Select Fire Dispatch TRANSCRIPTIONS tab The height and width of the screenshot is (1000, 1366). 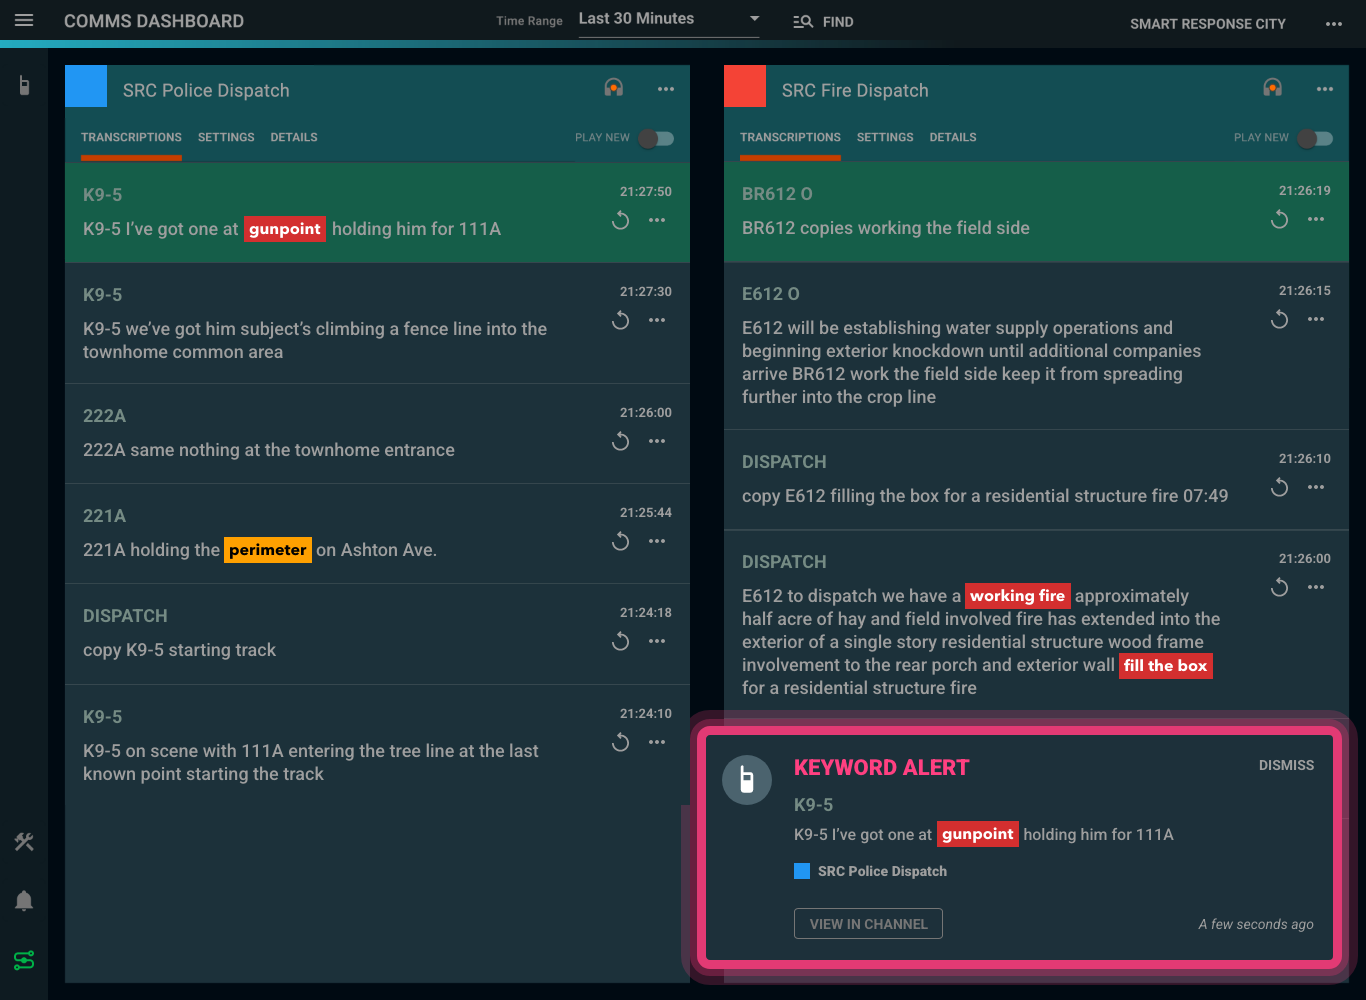(x=790, y=138)
